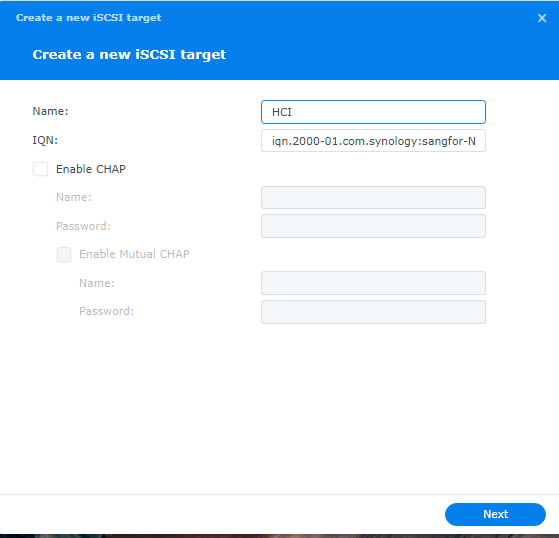The width and height of the screenshot is (559, 538).
Task: Click the IQN: label
Action: [x=45, y=140]
